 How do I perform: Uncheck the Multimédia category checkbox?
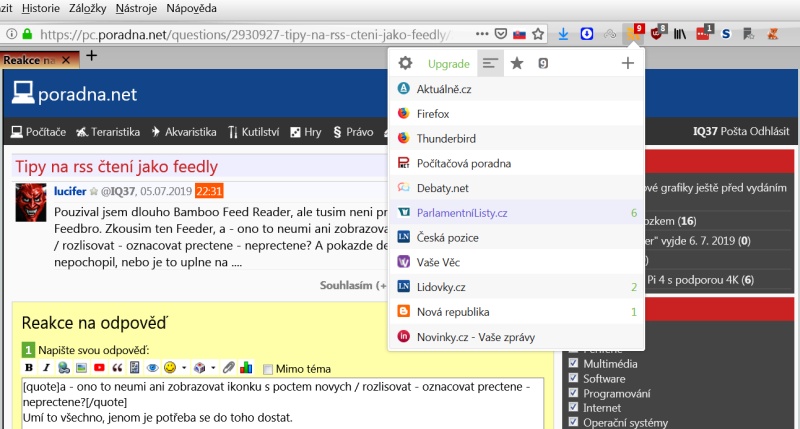click(x=573, y=363)
